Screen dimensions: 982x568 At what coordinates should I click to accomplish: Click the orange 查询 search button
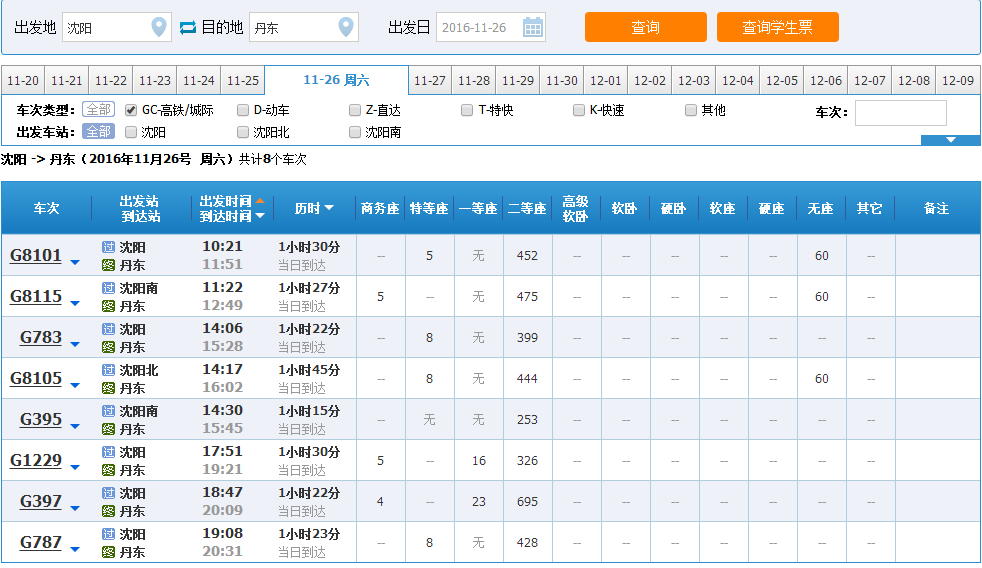point(646,27)
